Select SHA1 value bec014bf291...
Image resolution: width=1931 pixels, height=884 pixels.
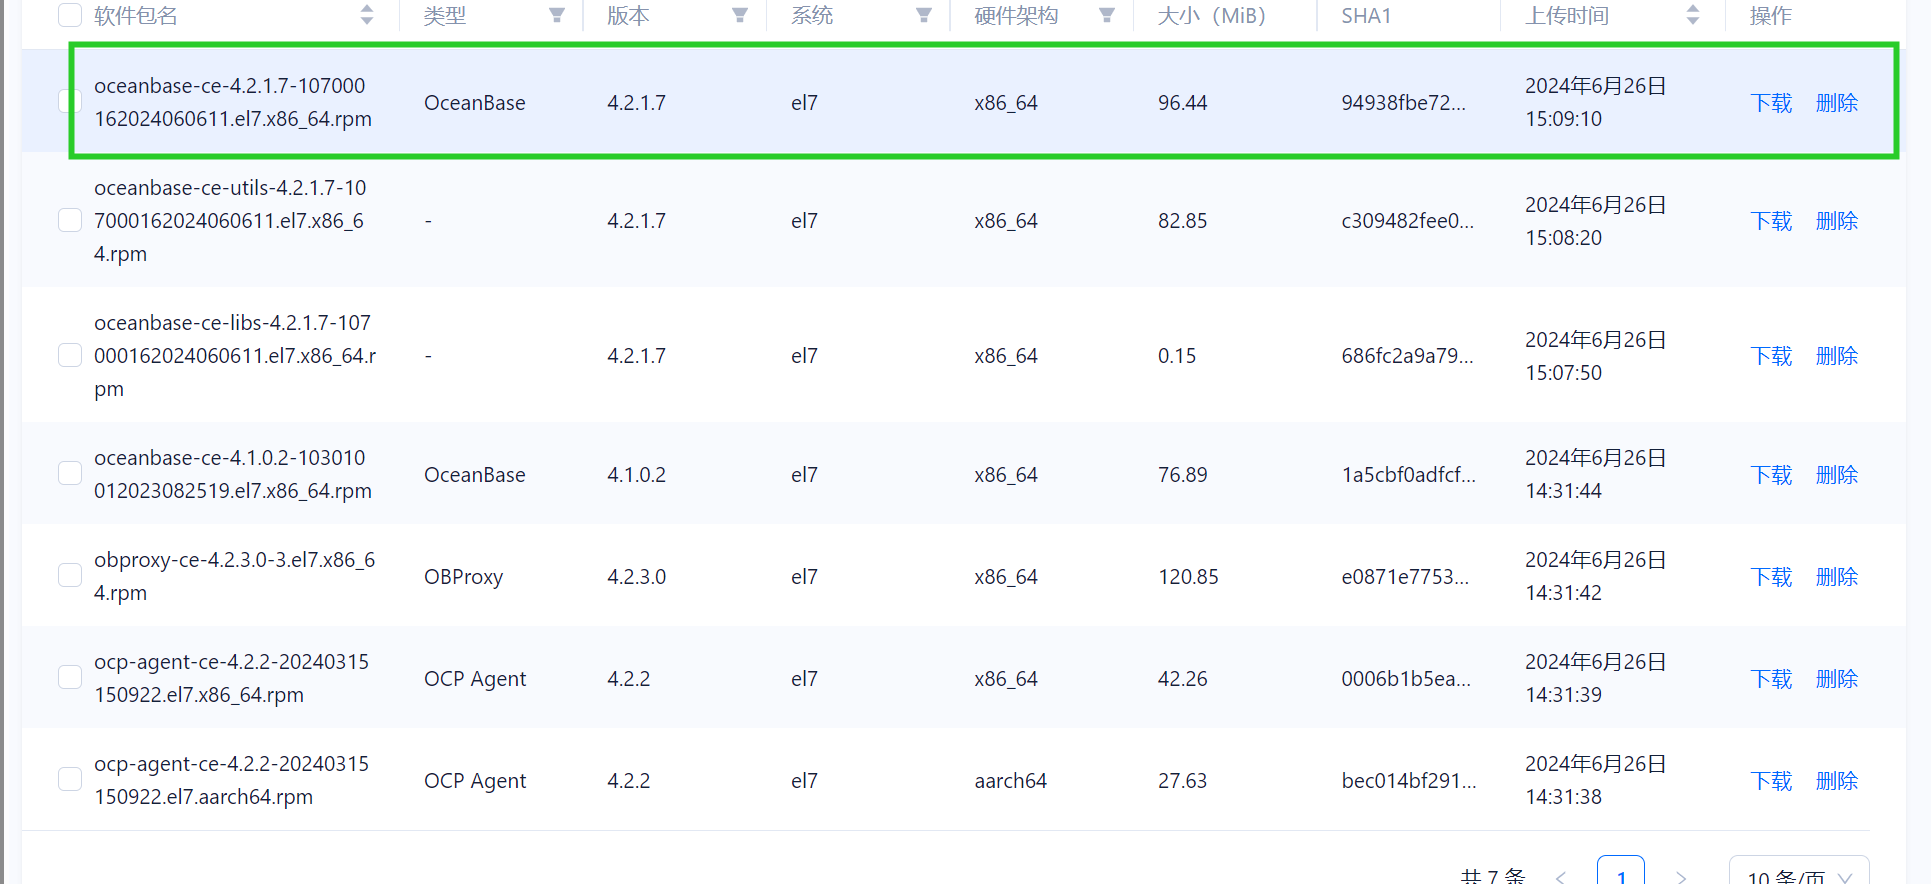(x=1408, y=781)
